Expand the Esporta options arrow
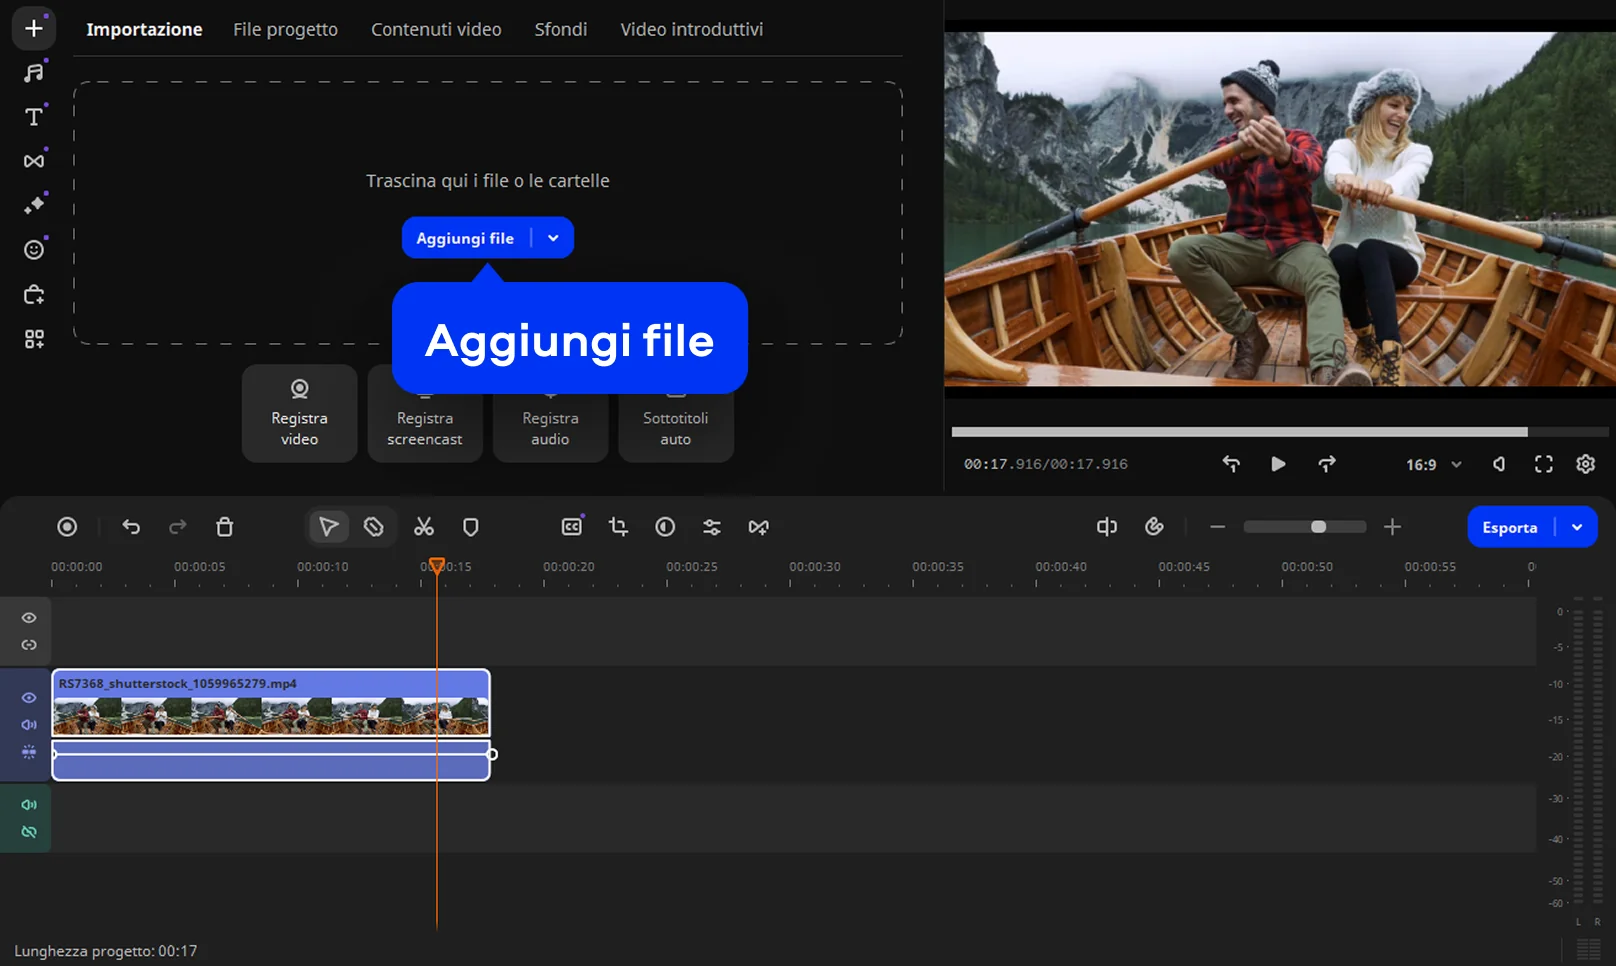The width and height of the screenshot is (1616, 966). pyautogui.click(x=1577, y=527)
